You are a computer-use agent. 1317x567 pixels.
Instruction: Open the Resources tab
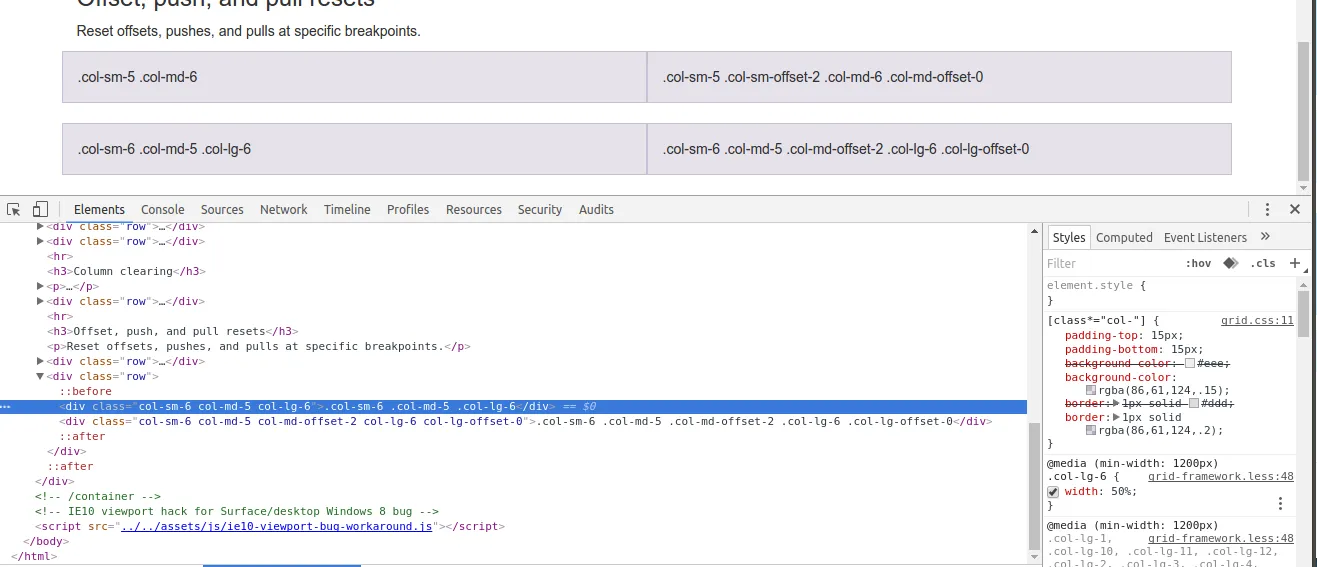coord(474,209)
